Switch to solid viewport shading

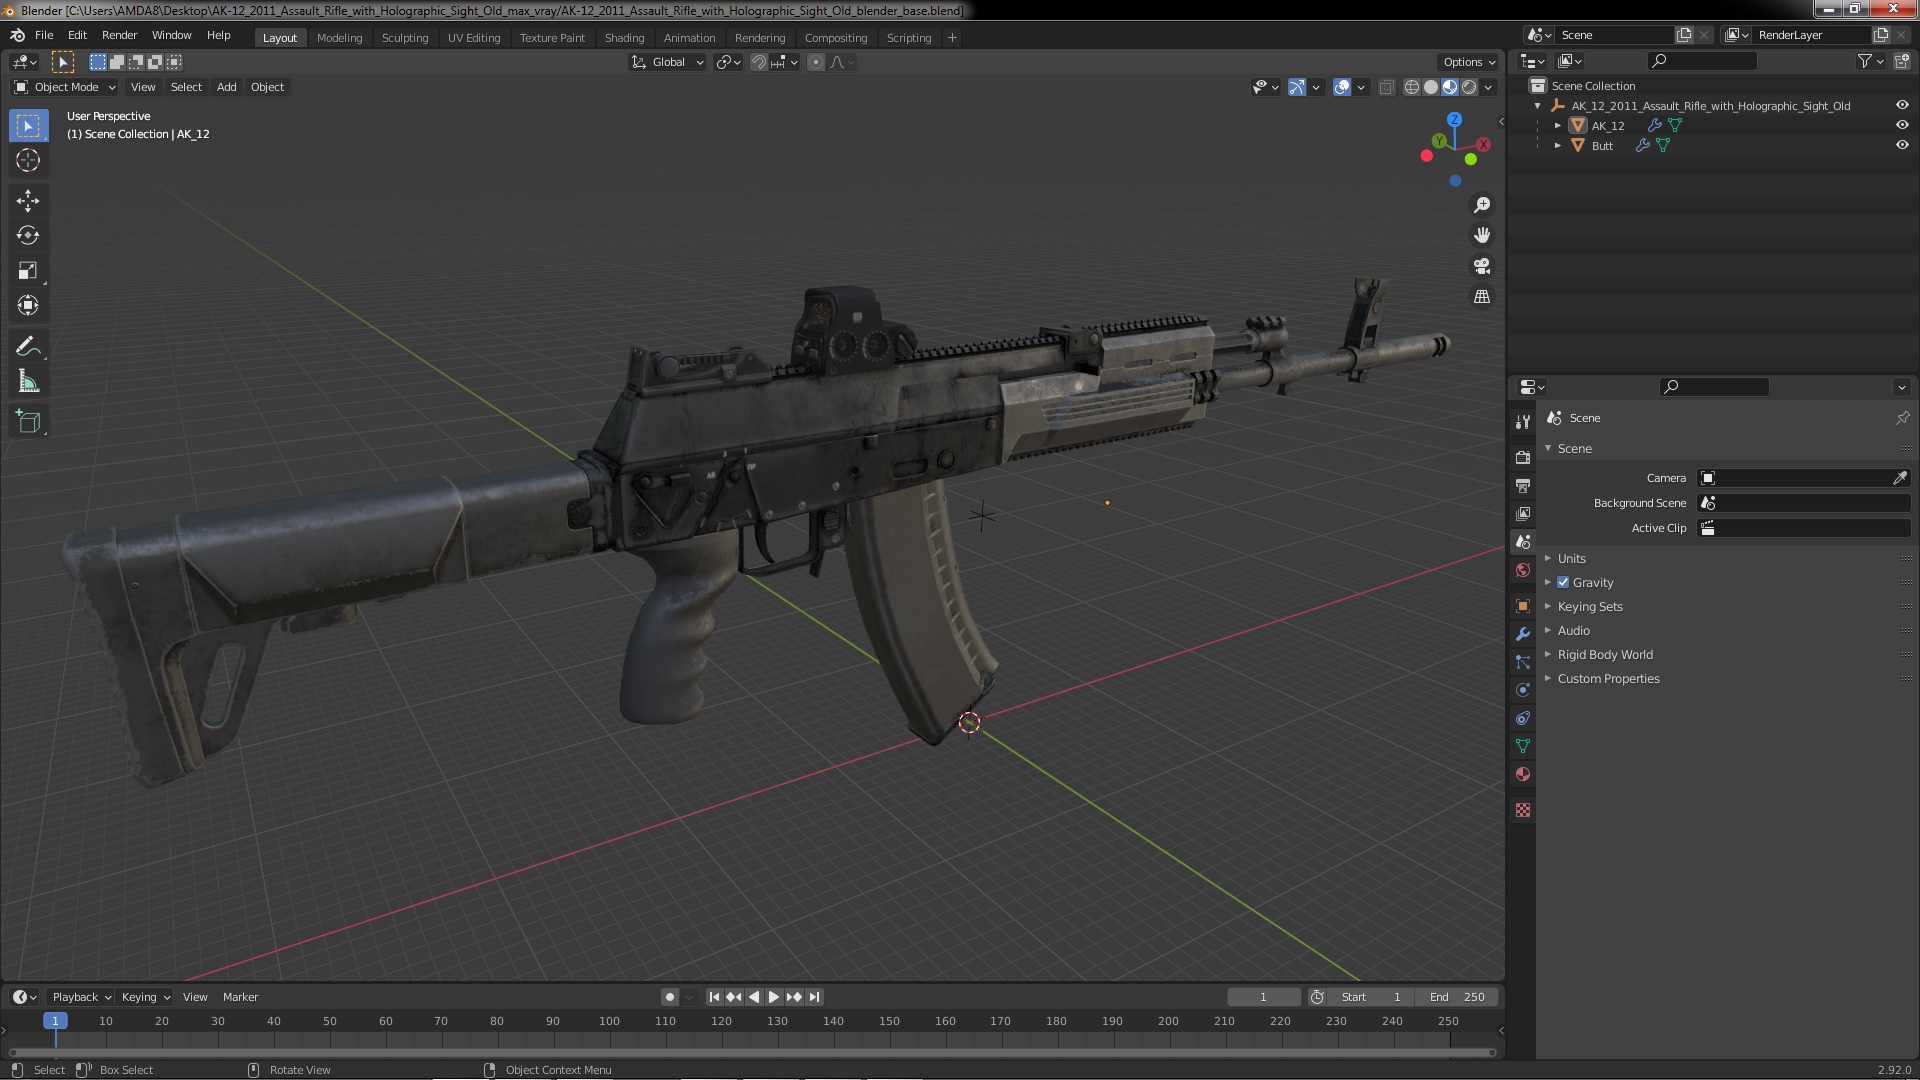pyautogui.click(x=1431, y=87)
